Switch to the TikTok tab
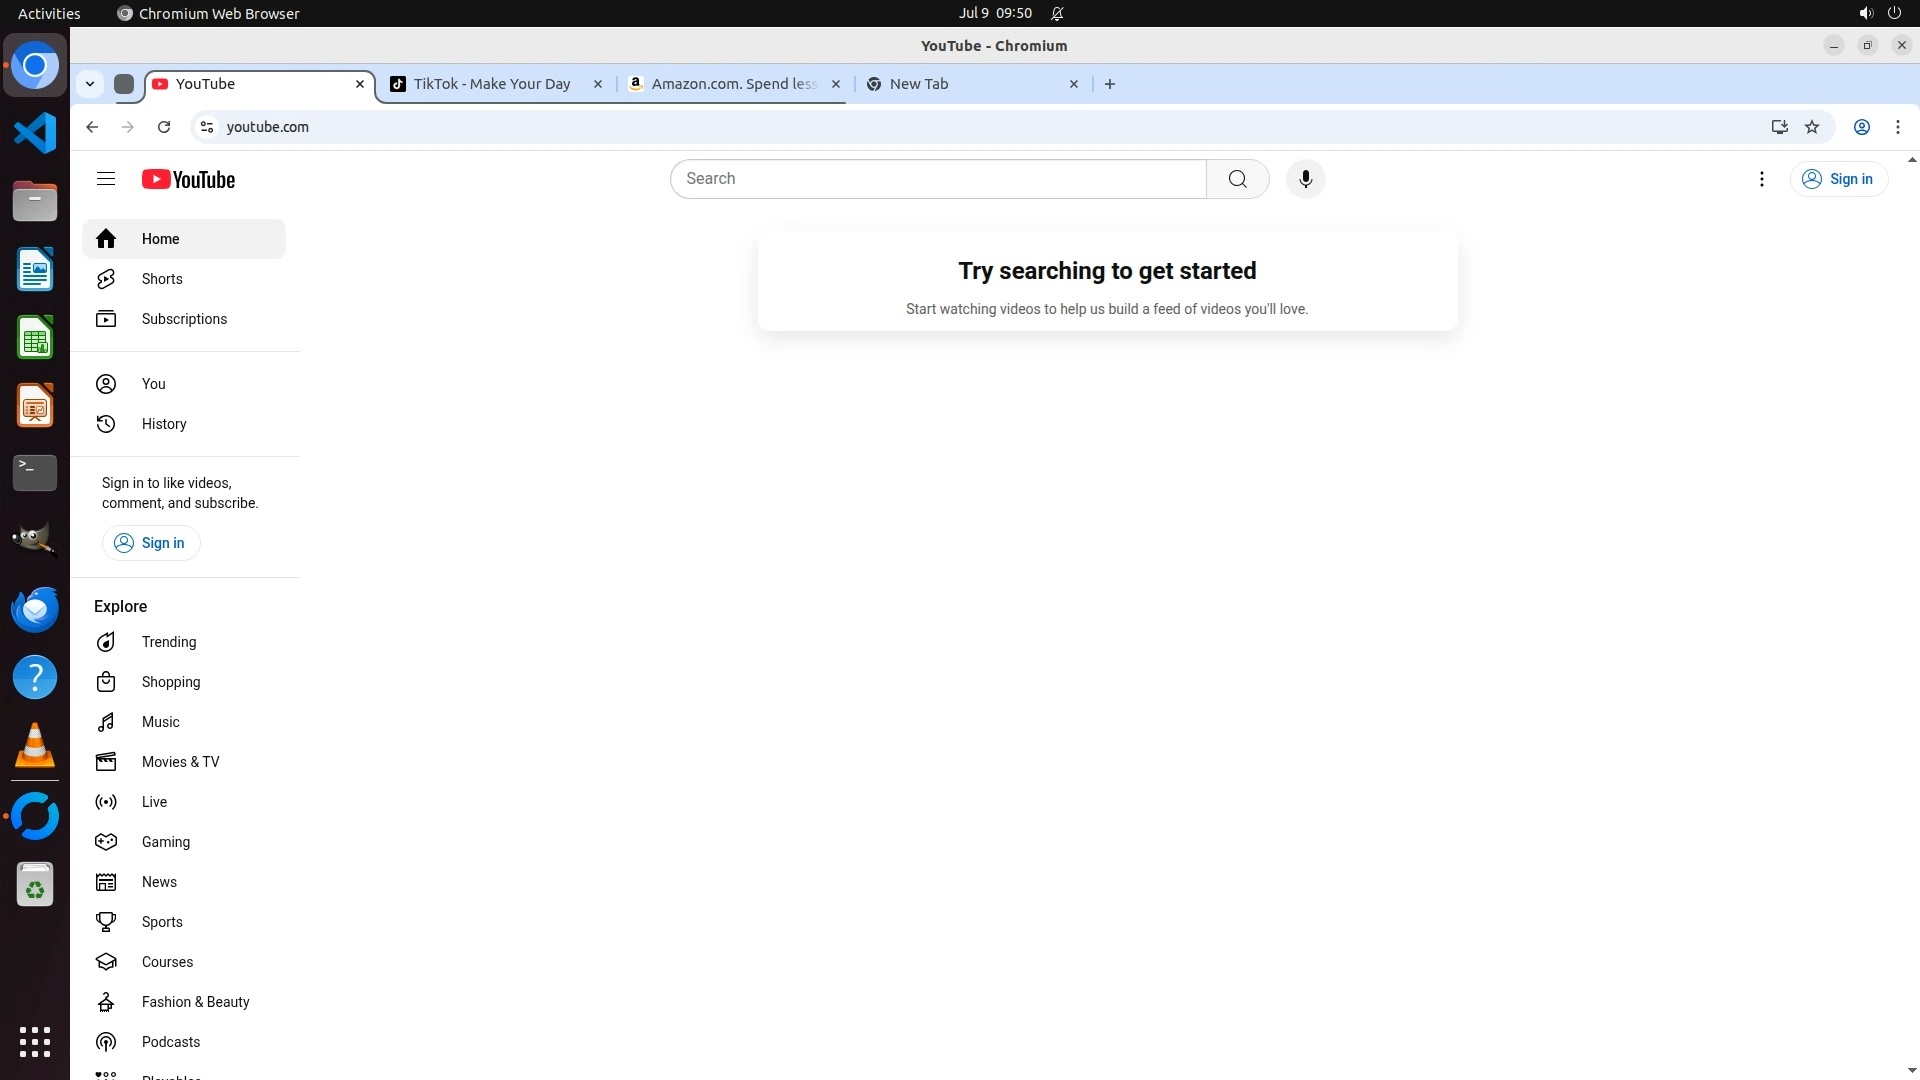1920x1080 pixels. coord(491,84)
